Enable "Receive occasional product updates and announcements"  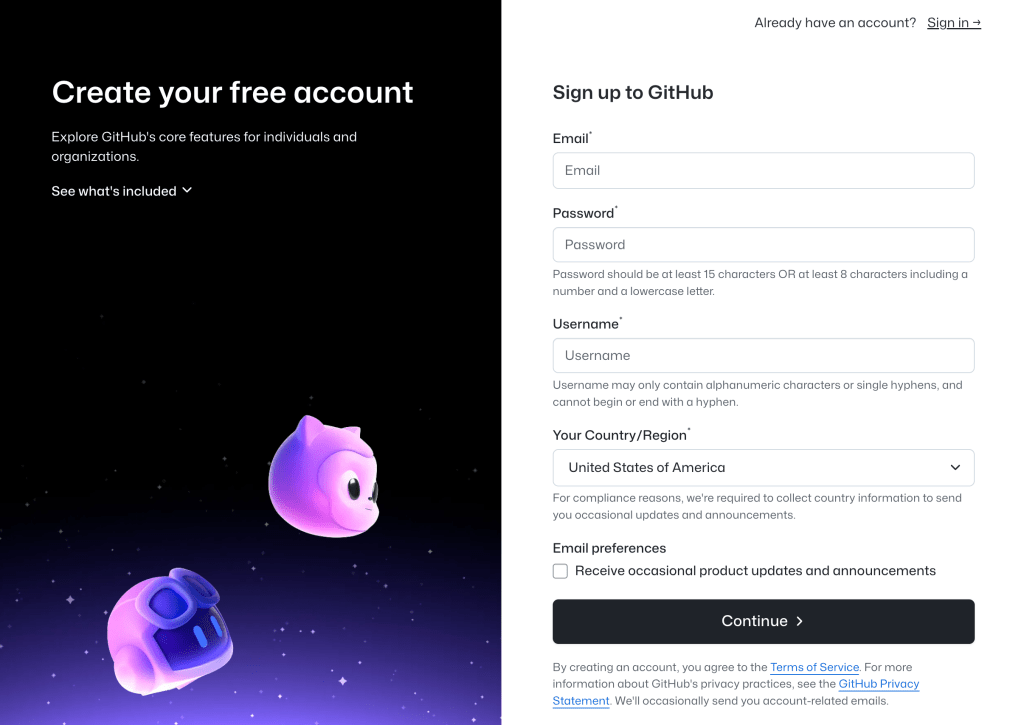point(560,570)
